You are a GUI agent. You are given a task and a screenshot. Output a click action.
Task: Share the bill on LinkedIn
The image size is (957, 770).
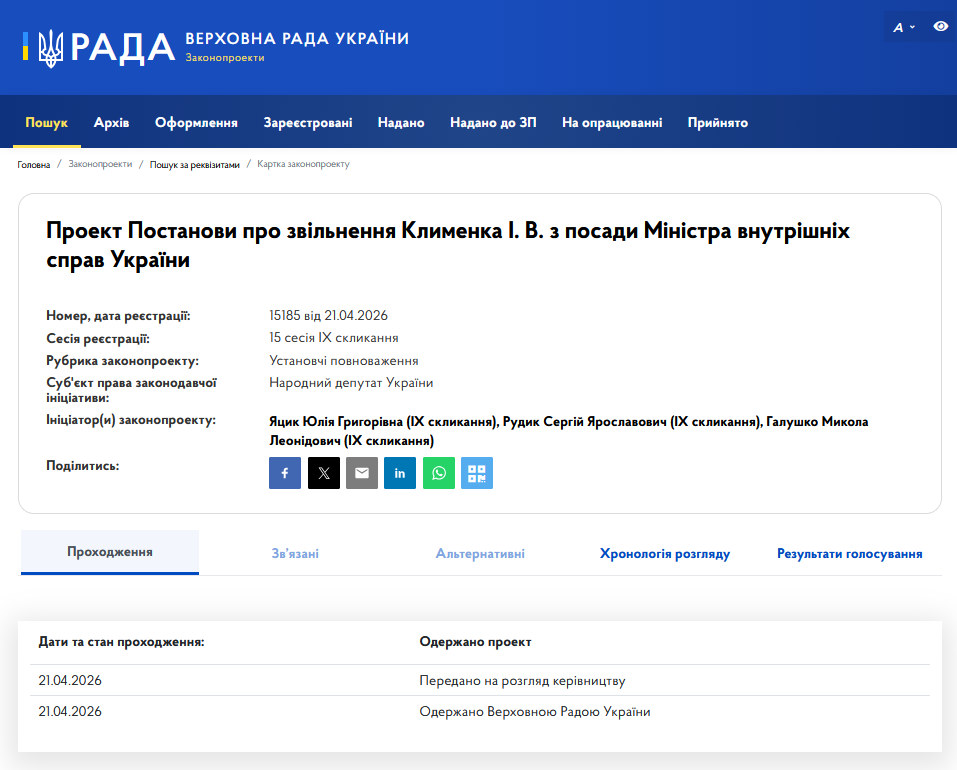400,473
